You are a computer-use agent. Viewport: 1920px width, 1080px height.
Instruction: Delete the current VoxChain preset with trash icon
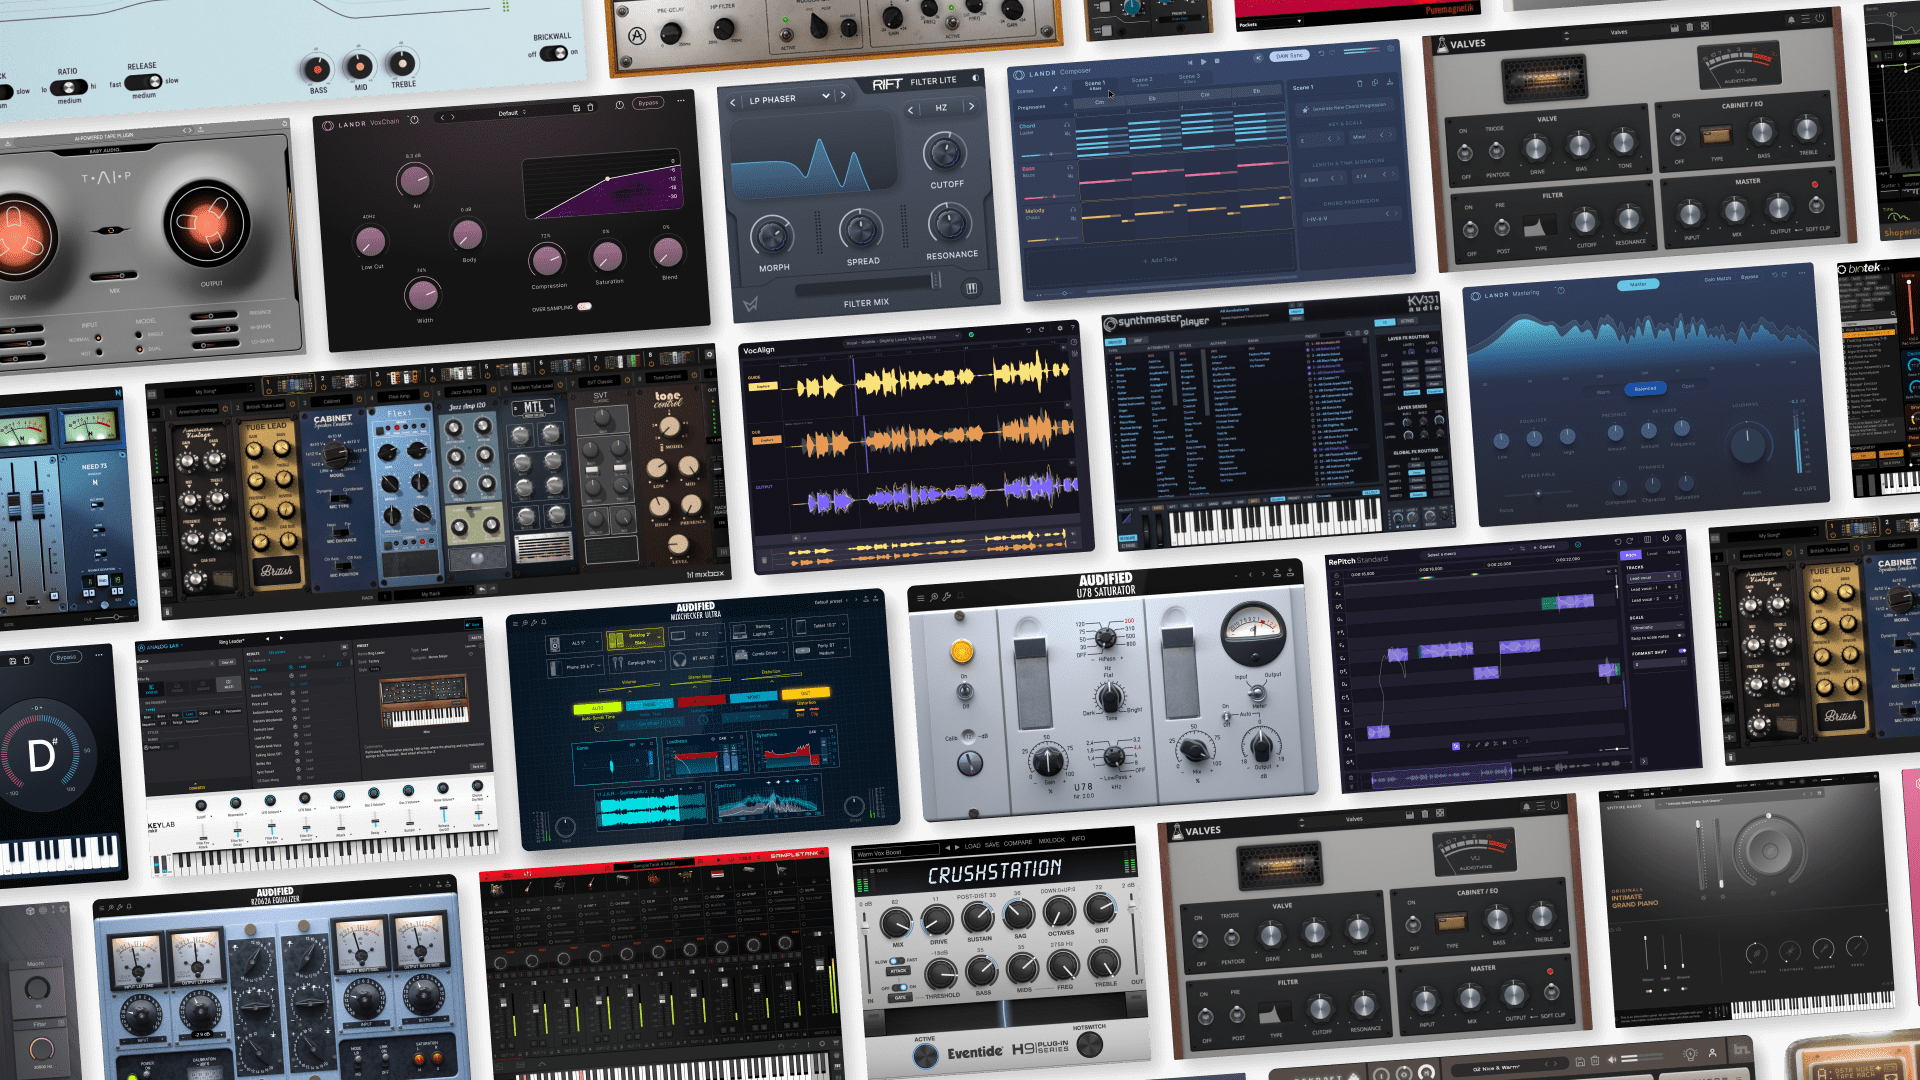coord(590,107)
